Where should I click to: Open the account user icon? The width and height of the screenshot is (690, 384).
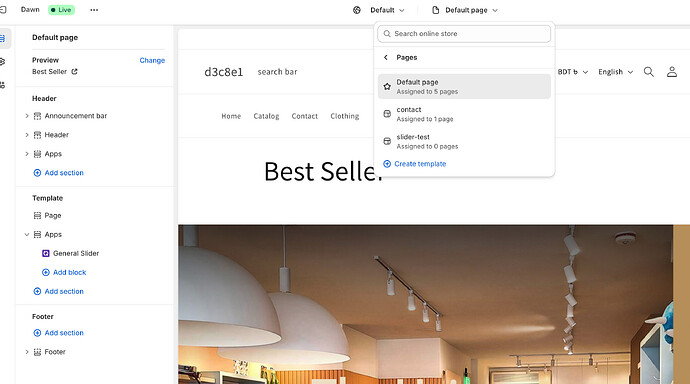[672, 72]
